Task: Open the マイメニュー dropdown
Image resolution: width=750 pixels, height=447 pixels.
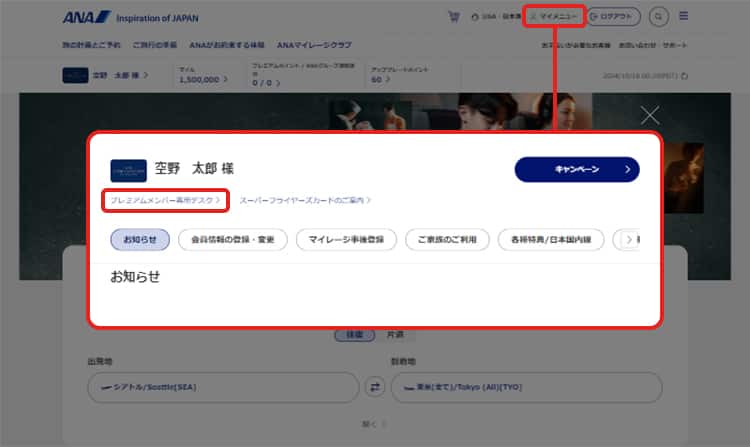Action: [x=553, y=17]
